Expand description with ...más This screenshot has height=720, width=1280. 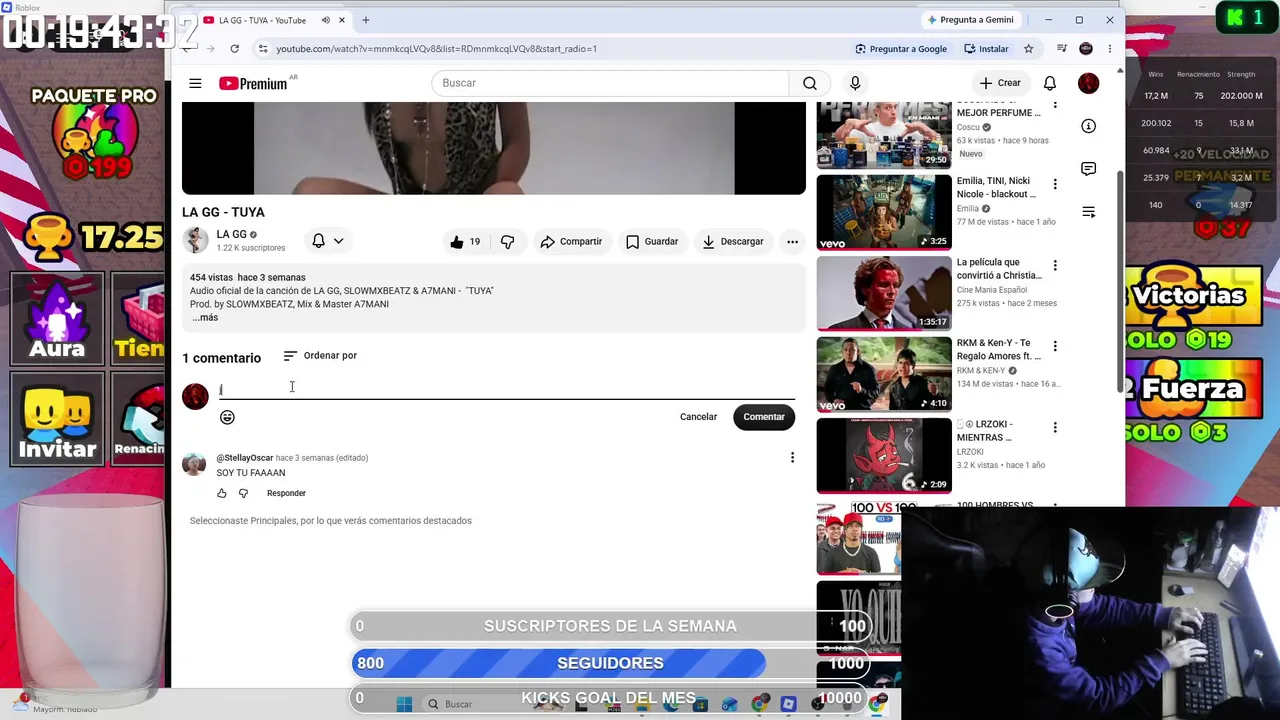(204, 317)
